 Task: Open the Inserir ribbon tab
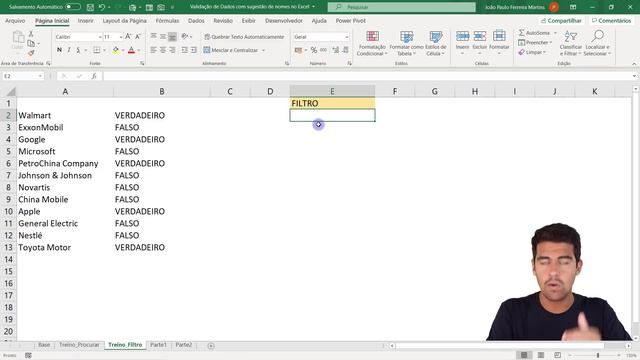[x=85, y=20]
